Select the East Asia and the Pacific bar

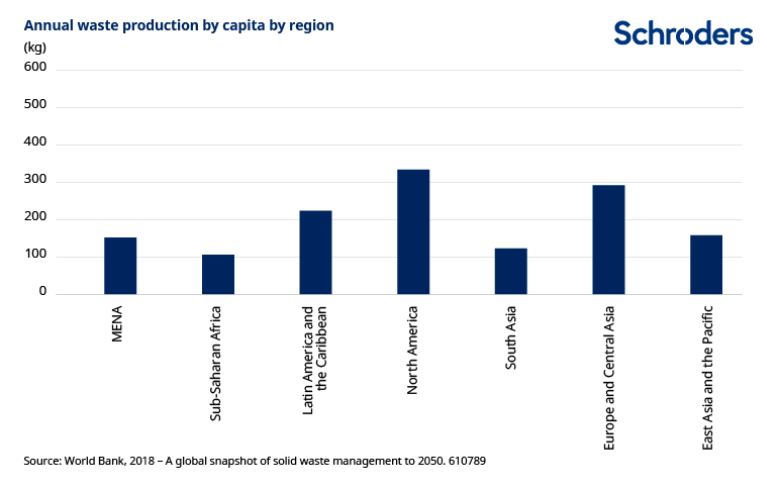[x=706, y=264]
